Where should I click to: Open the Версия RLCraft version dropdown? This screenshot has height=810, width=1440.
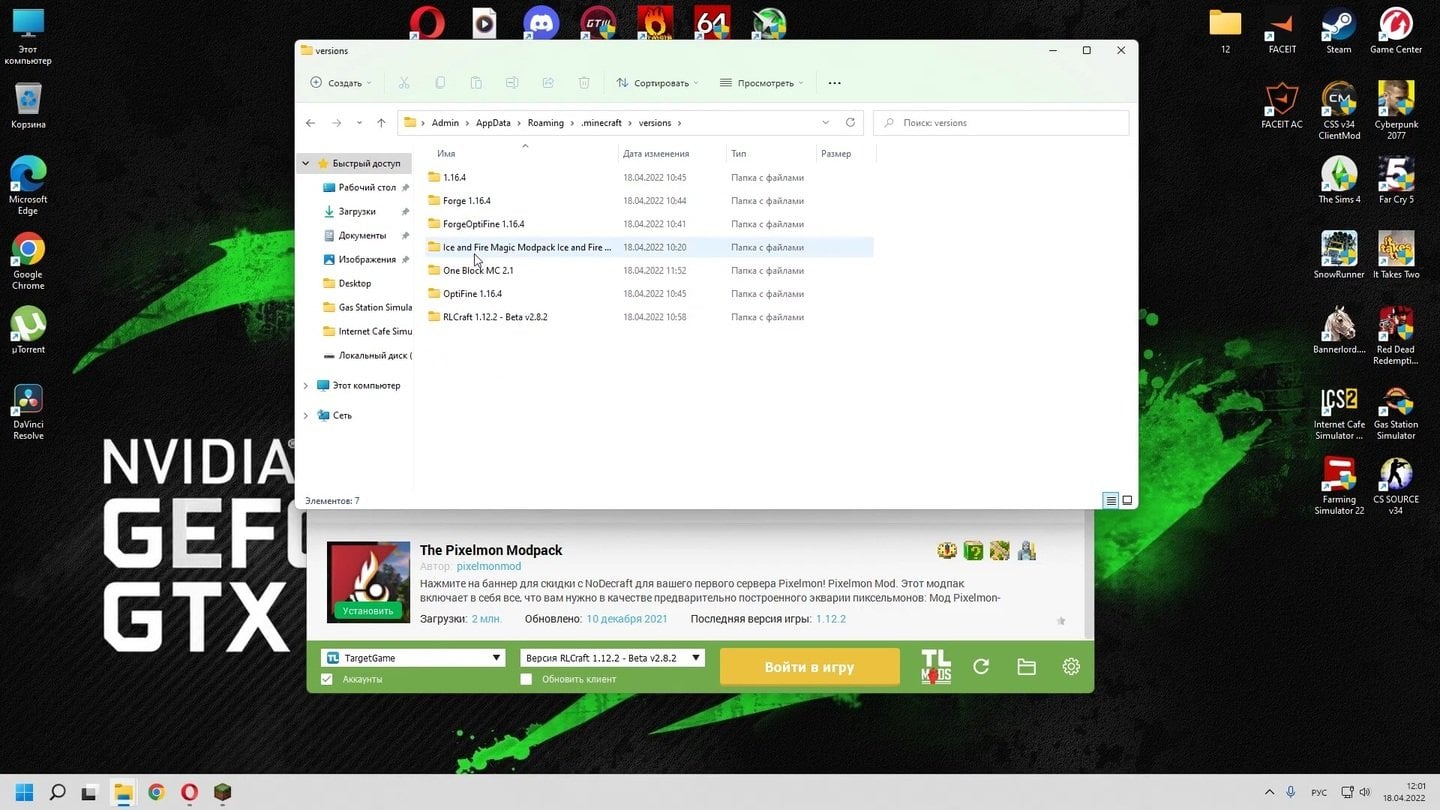(612, 658)
